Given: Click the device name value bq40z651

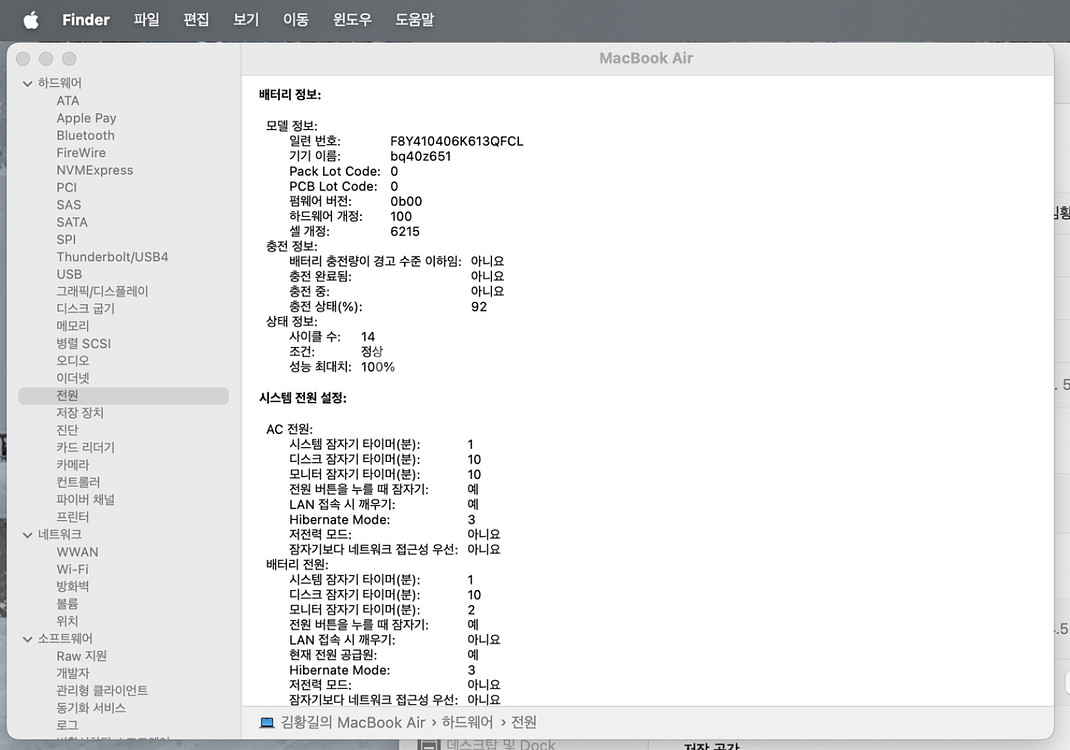Looking at the screenshot, I should [420, 156].
